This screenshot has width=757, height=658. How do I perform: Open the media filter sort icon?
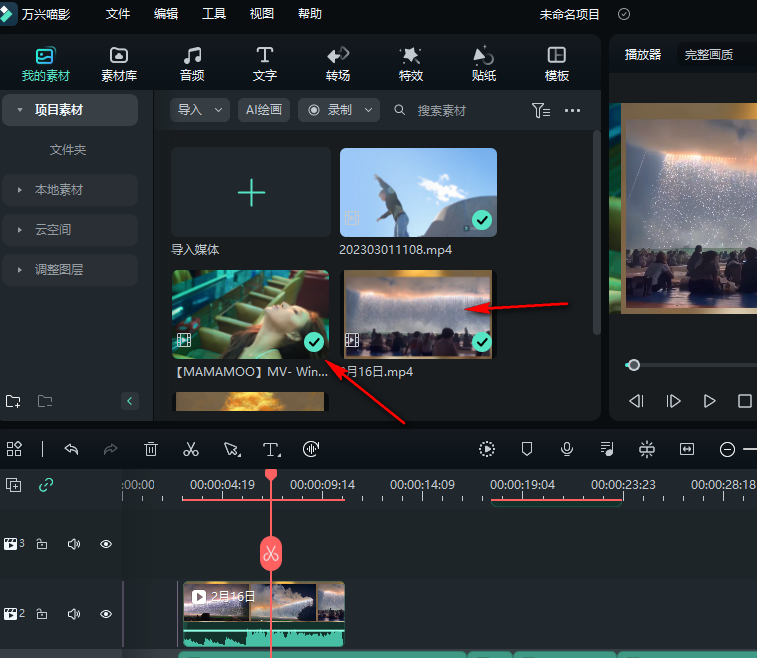click(x=541, y=111)
